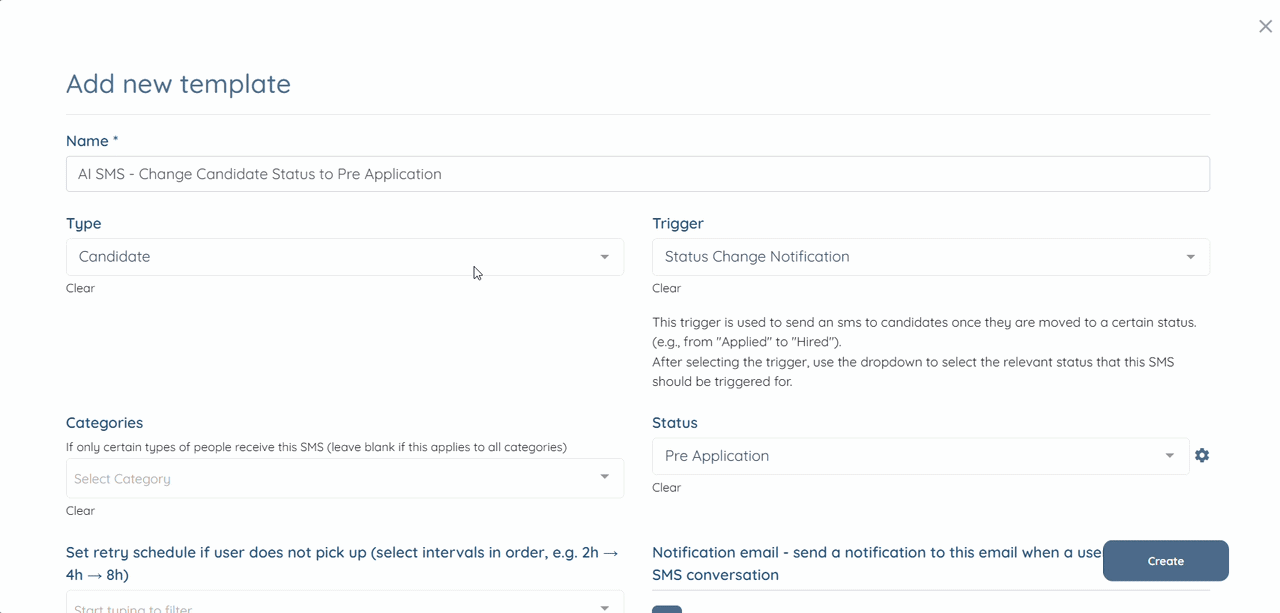Screen dimensions: 1280x613
Task: Click the button below Notification email text
Action: coord(667,609)
